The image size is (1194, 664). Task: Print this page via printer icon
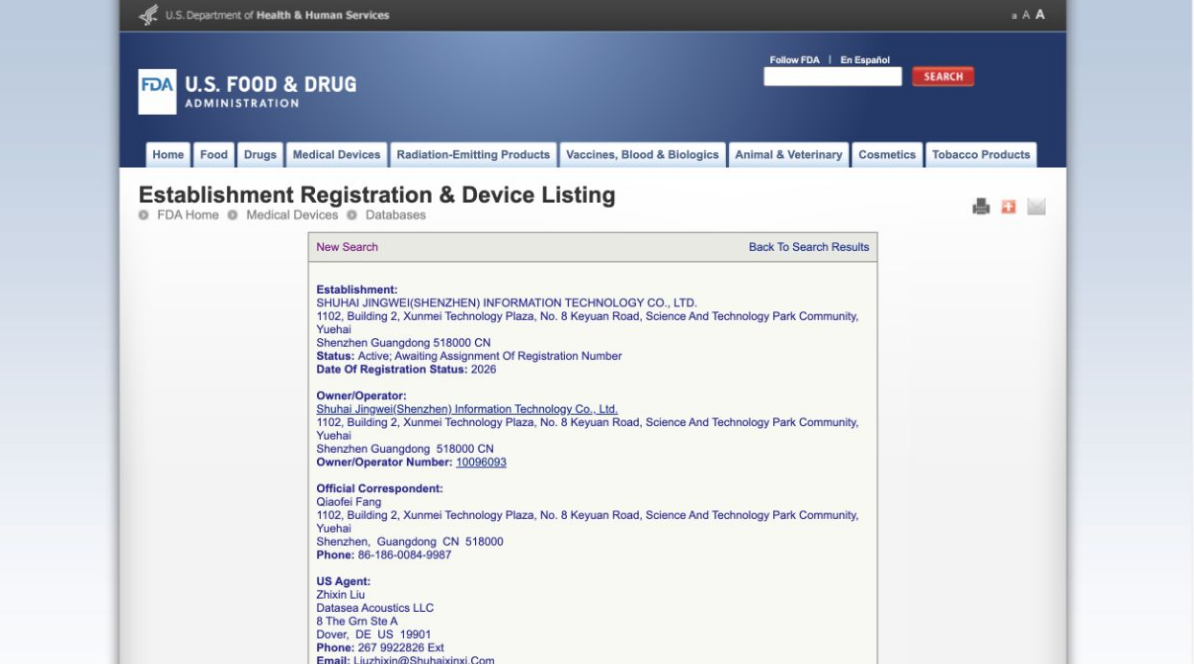pyautogui.click(x=981, y=206)
